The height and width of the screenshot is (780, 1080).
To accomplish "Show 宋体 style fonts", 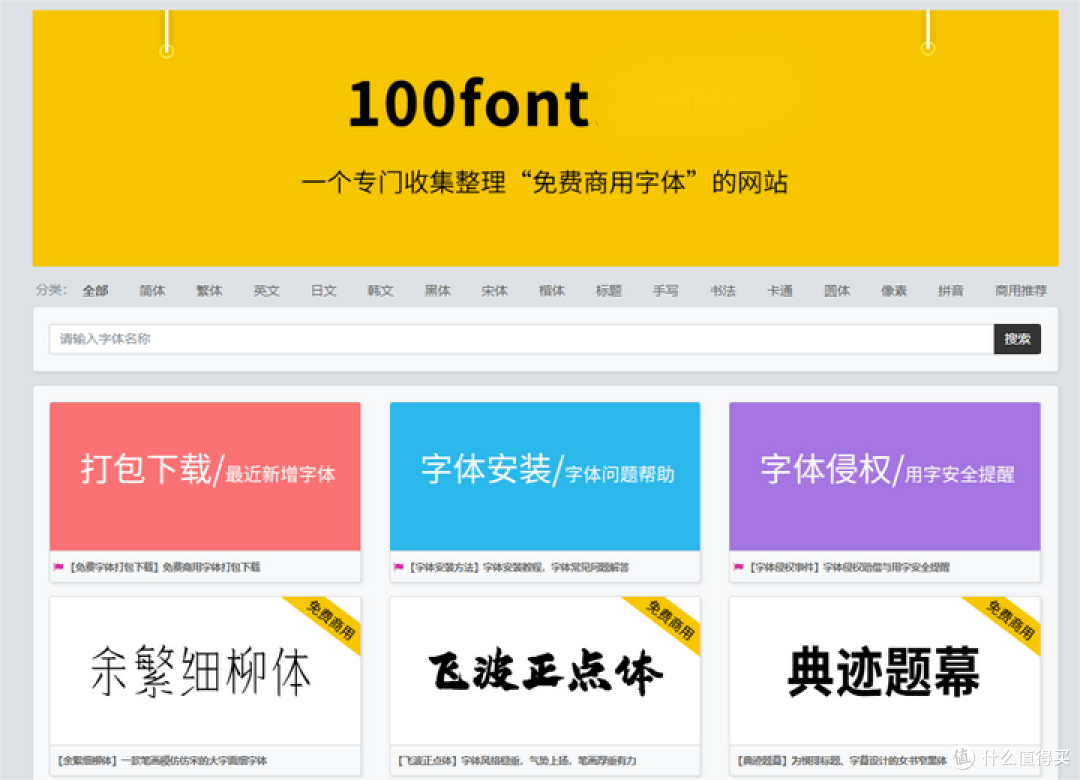I will [495, 291].
